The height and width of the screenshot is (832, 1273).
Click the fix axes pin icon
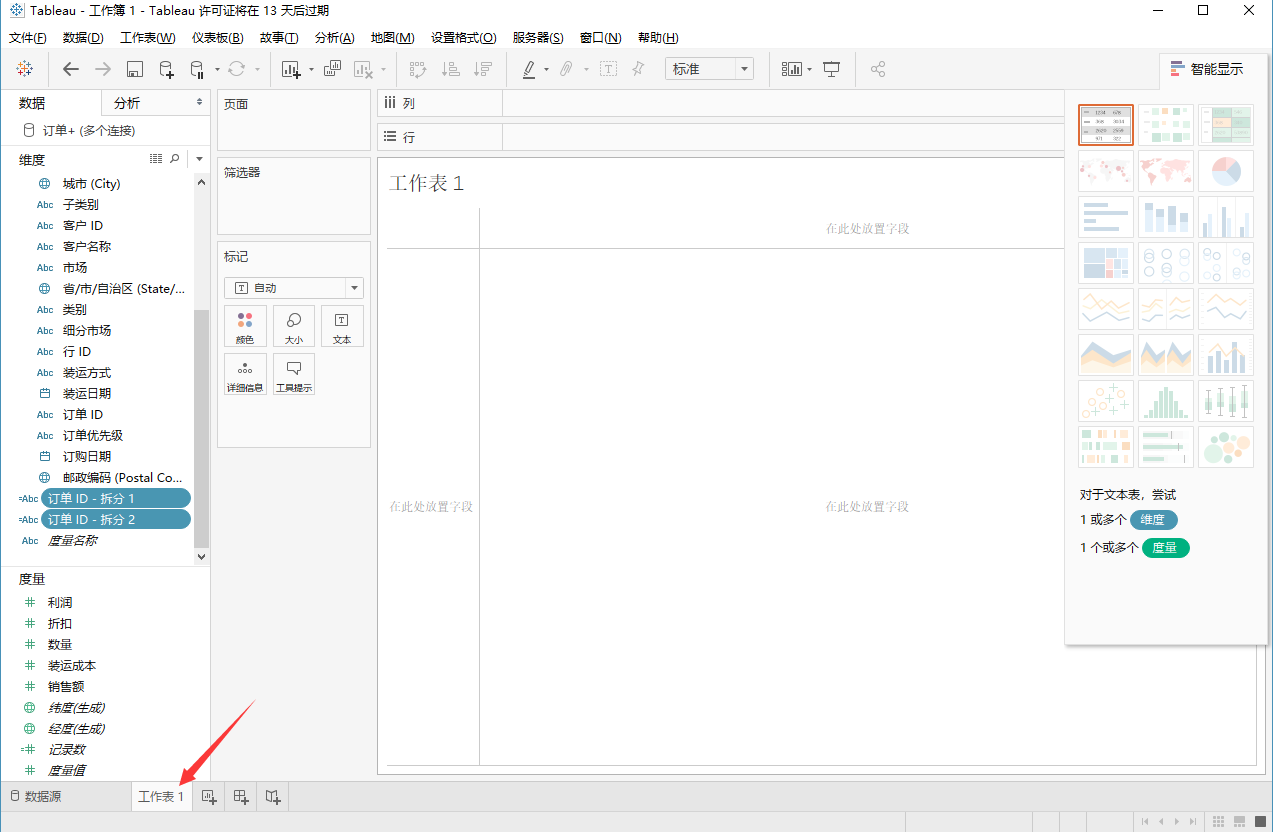coord(638,69)
